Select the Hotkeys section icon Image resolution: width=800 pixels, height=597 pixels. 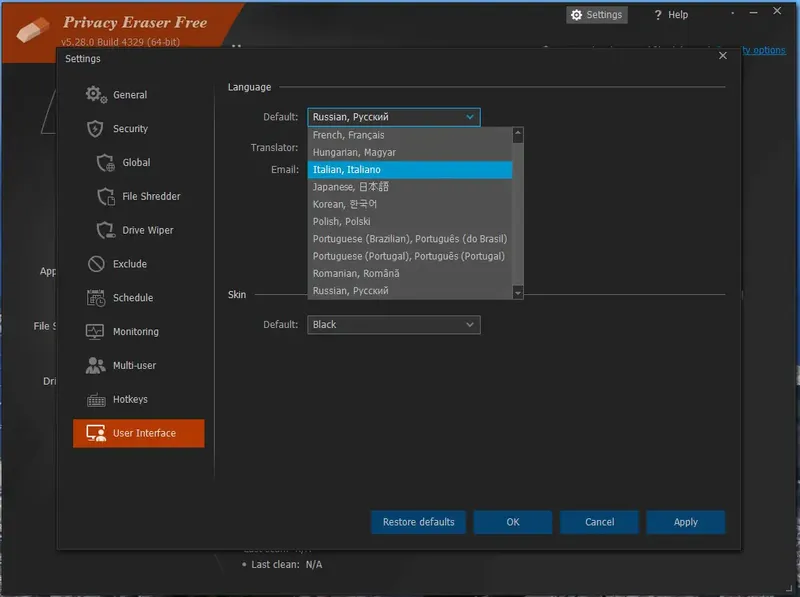(x=96, y=399)
